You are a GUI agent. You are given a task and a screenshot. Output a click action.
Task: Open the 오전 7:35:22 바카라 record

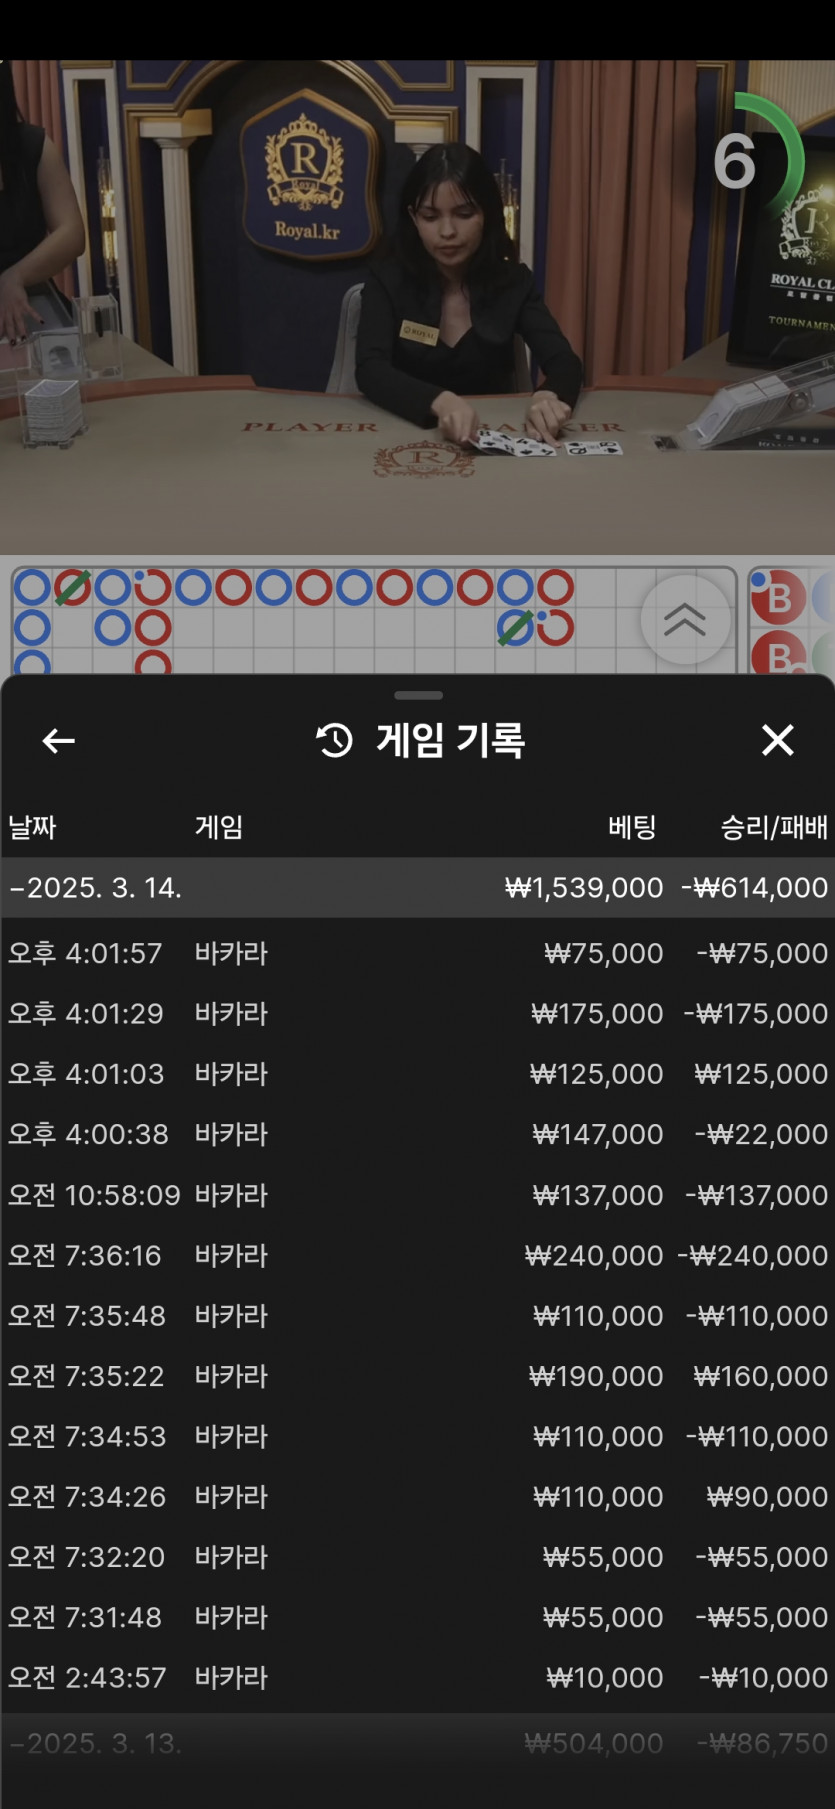click(x=418, y=1376)
